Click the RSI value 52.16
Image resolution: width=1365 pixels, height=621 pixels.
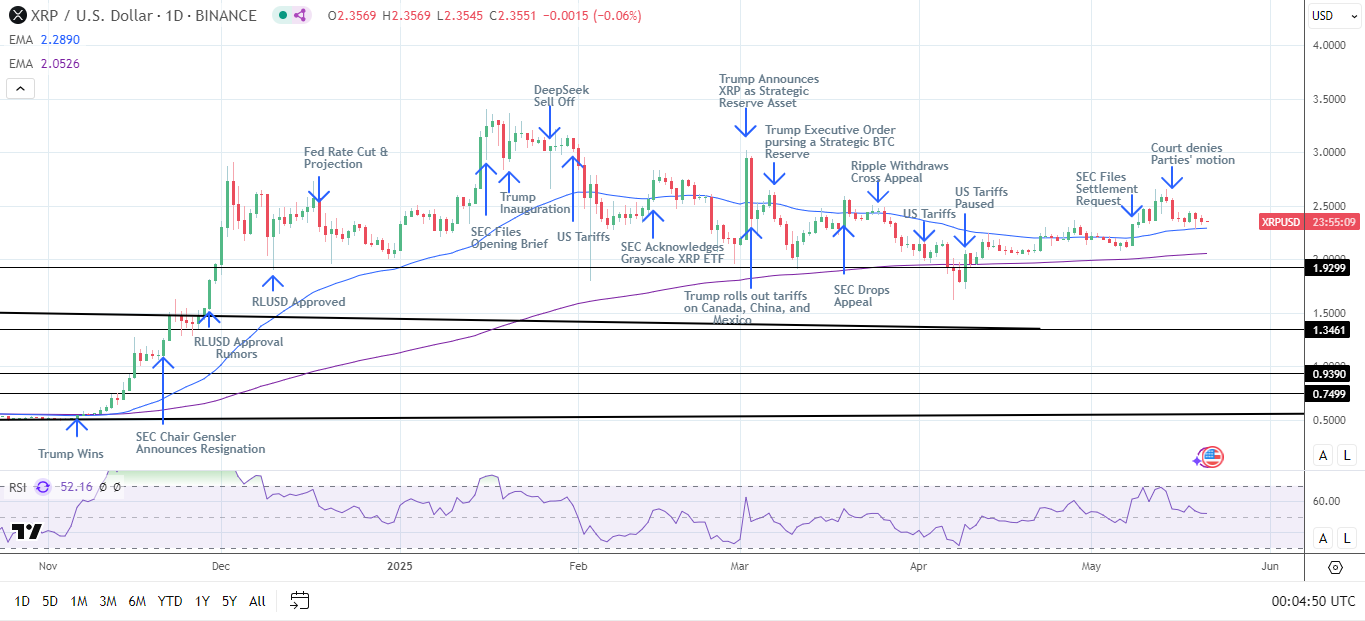(74, 487)
